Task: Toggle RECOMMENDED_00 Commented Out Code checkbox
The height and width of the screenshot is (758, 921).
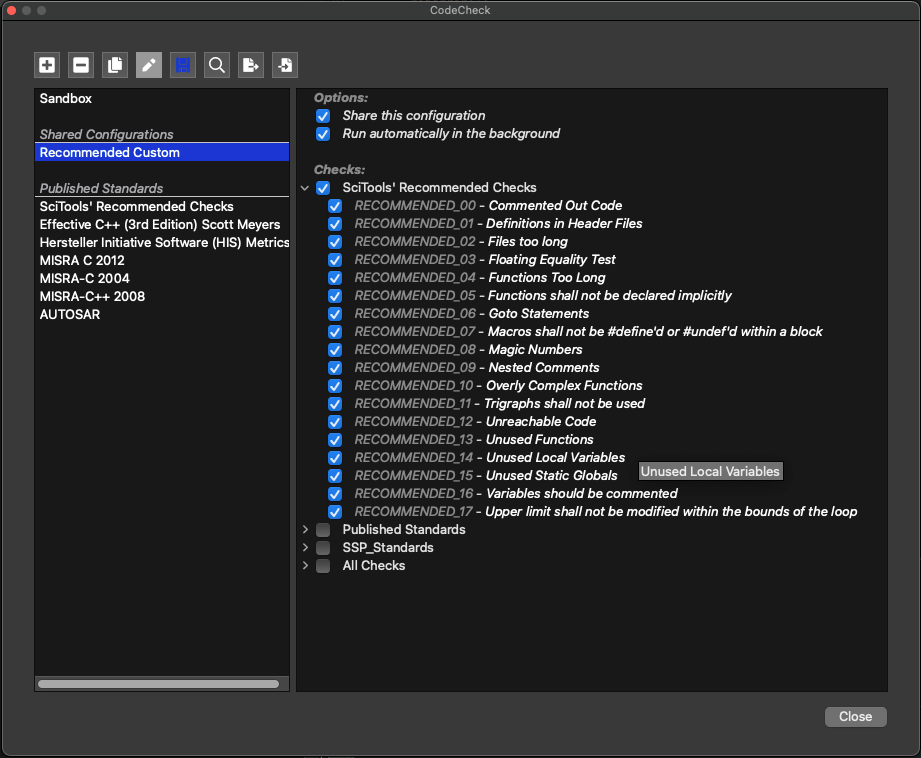Action: [x=335, y=206]
